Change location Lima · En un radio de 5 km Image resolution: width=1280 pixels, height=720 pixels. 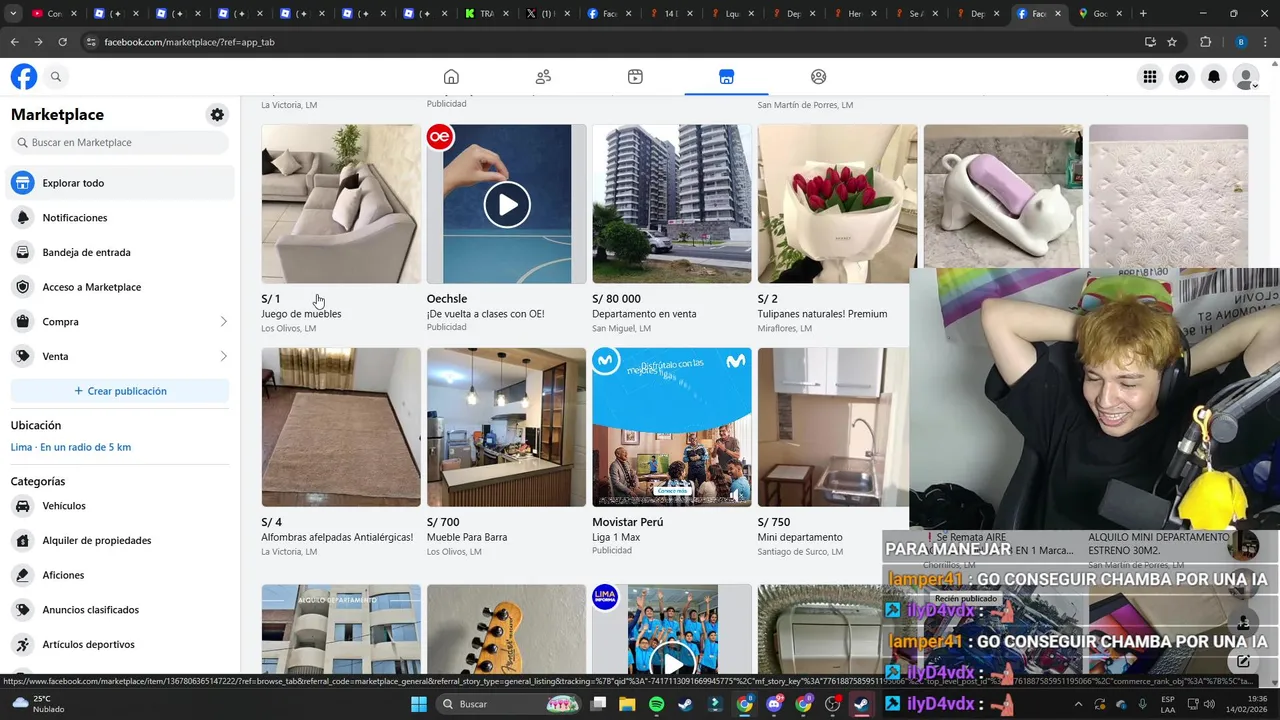71,447
